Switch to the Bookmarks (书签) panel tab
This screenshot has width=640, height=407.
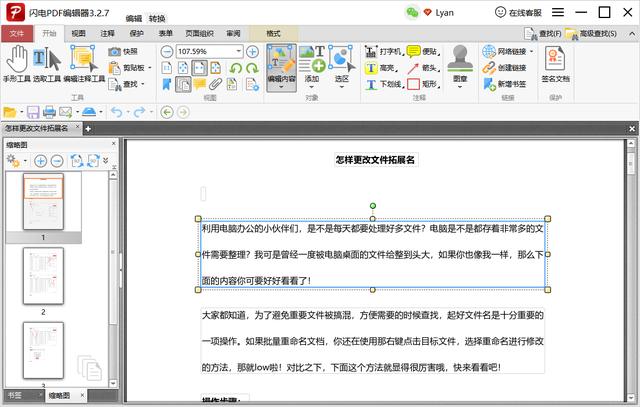coord(16,396)
